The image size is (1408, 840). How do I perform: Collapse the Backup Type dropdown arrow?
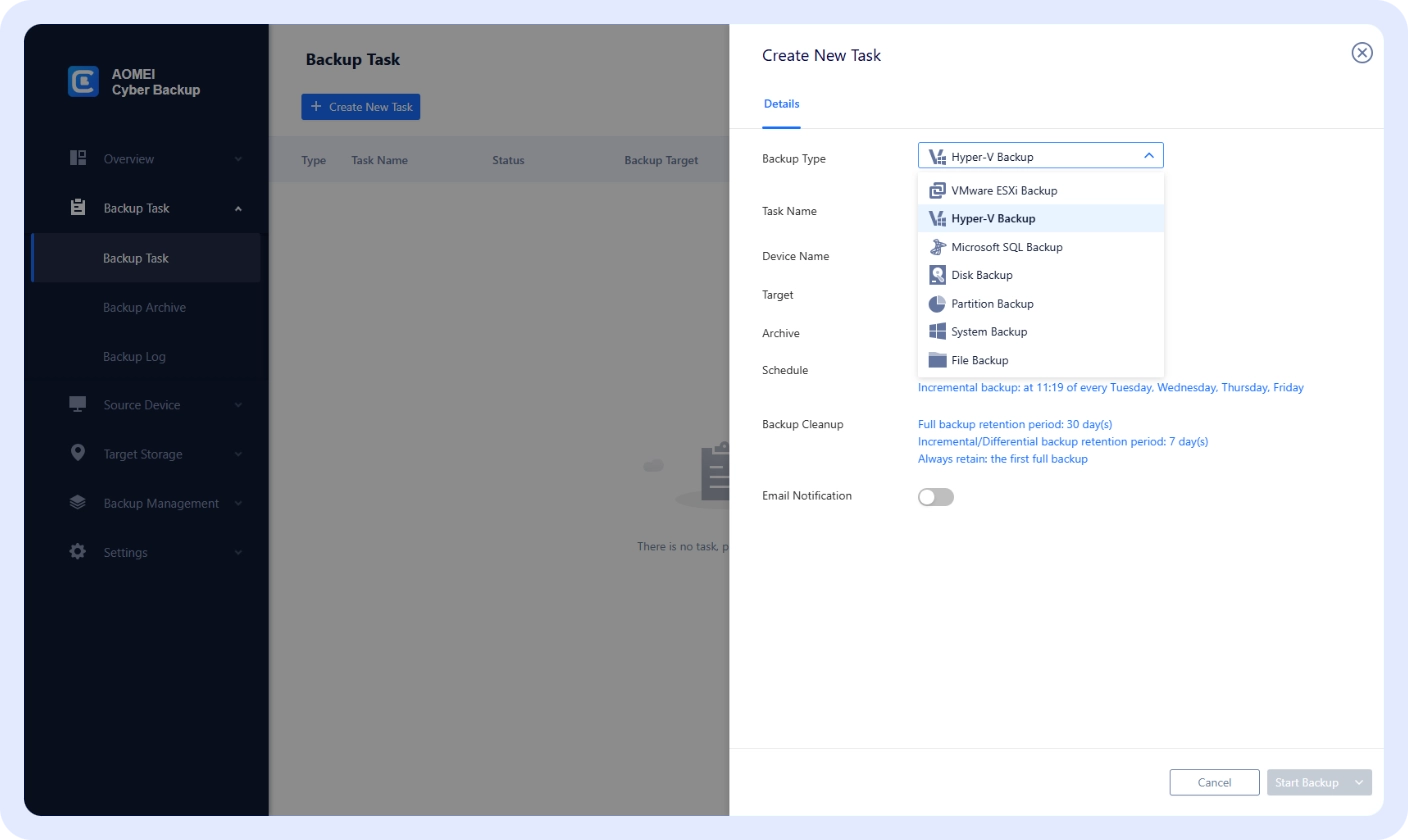(x=1148, y=156)
